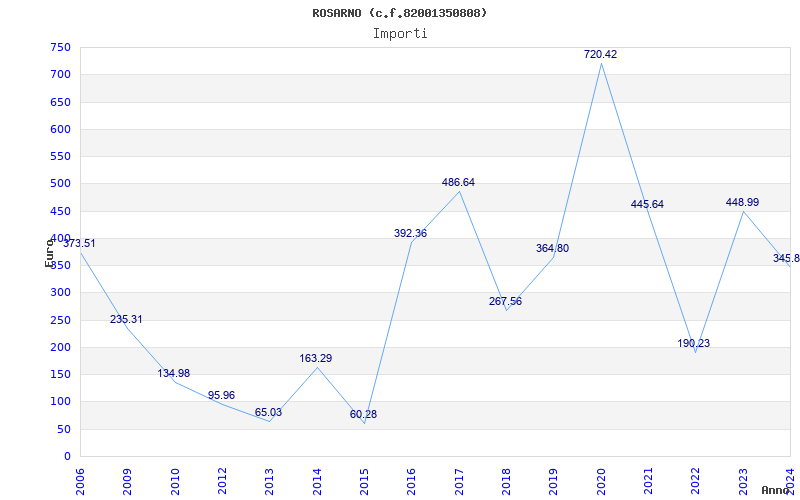Click the 95.96 data label
The height and width of the screenshot is (500, 800).
(221, 395)
